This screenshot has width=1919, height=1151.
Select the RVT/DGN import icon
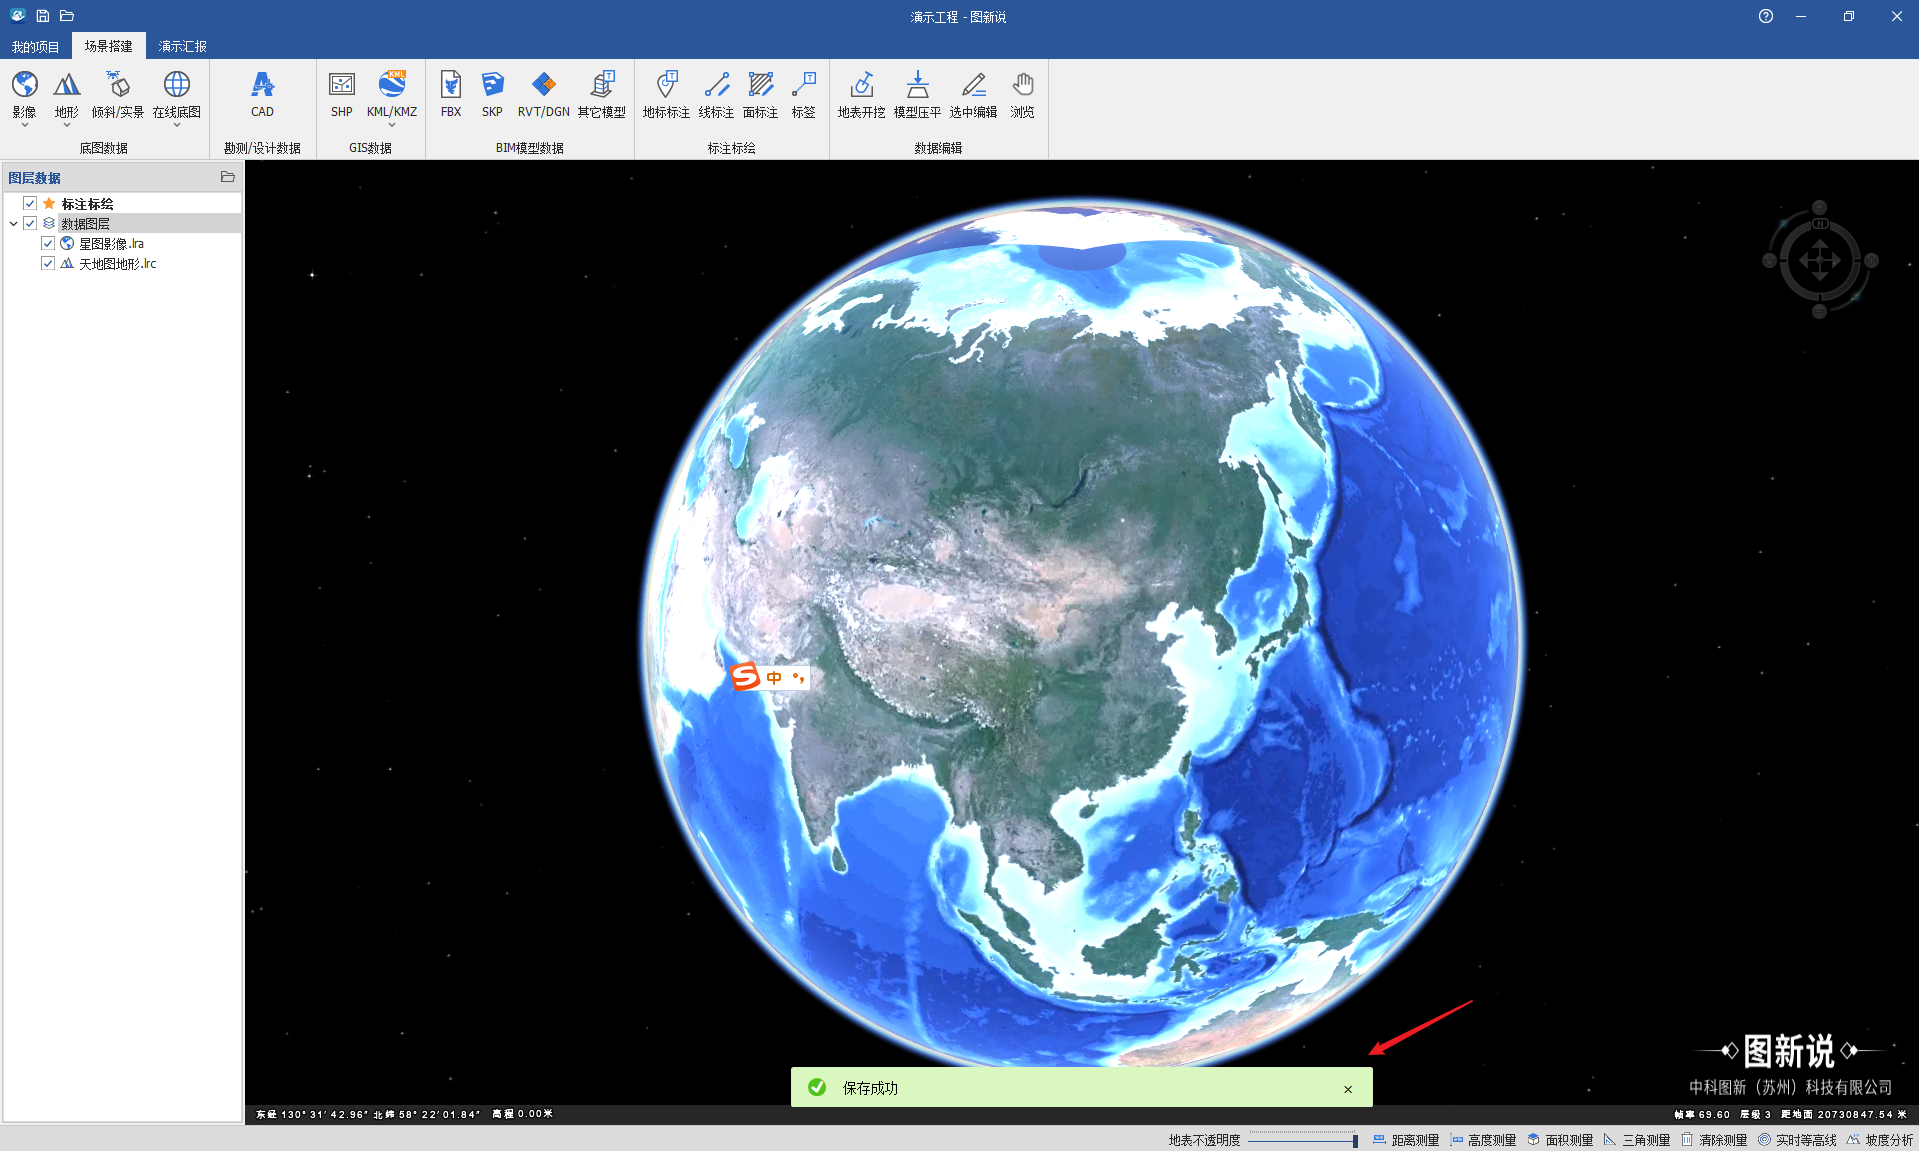click(x=543, y=86)
